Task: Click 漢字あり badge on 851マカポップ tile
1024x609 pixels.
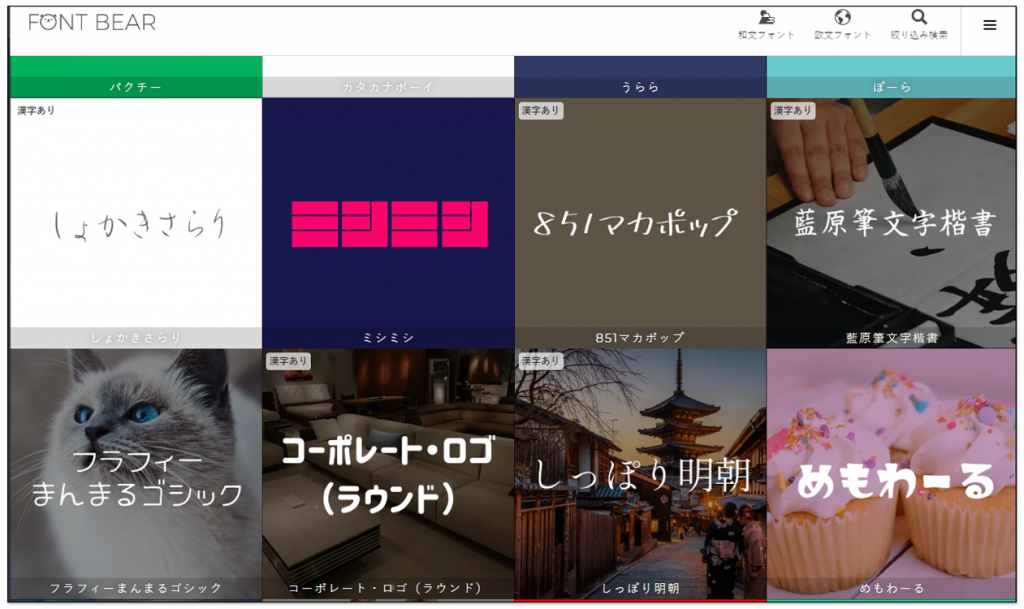Action: 540,111
